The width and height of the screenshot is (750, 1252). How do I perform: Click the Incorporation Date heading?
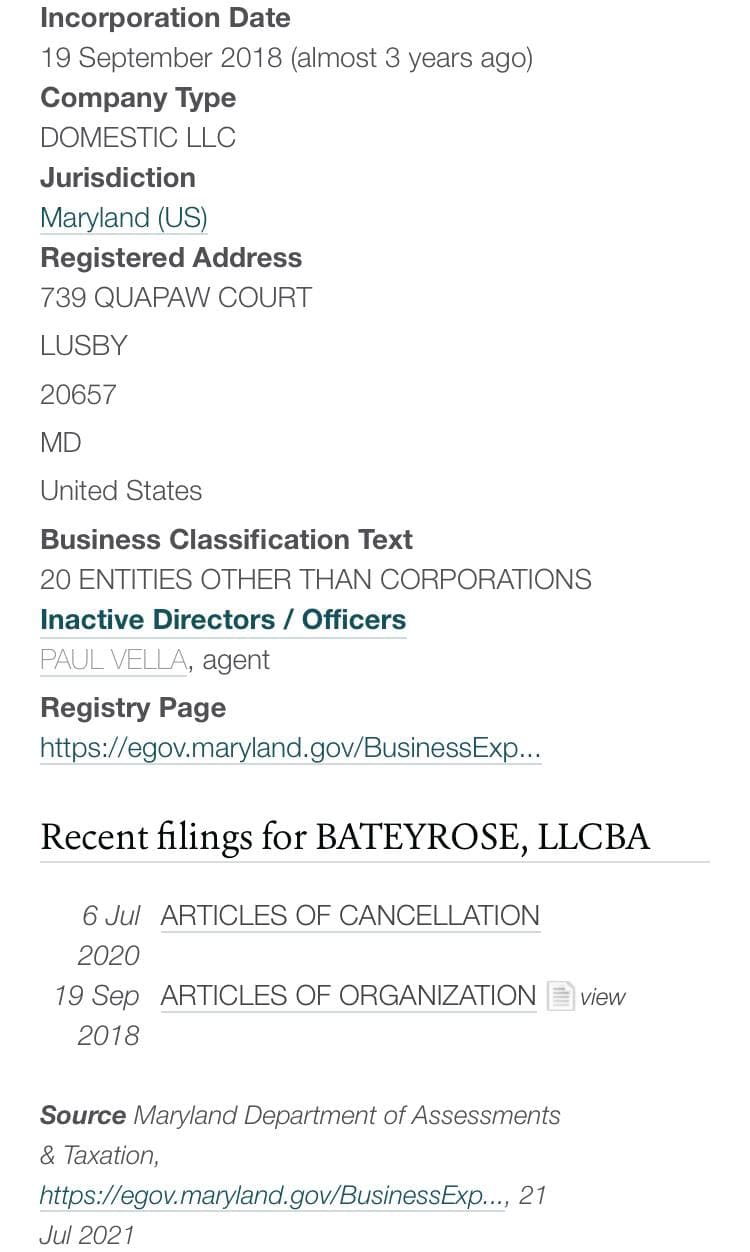pos(165,18)
